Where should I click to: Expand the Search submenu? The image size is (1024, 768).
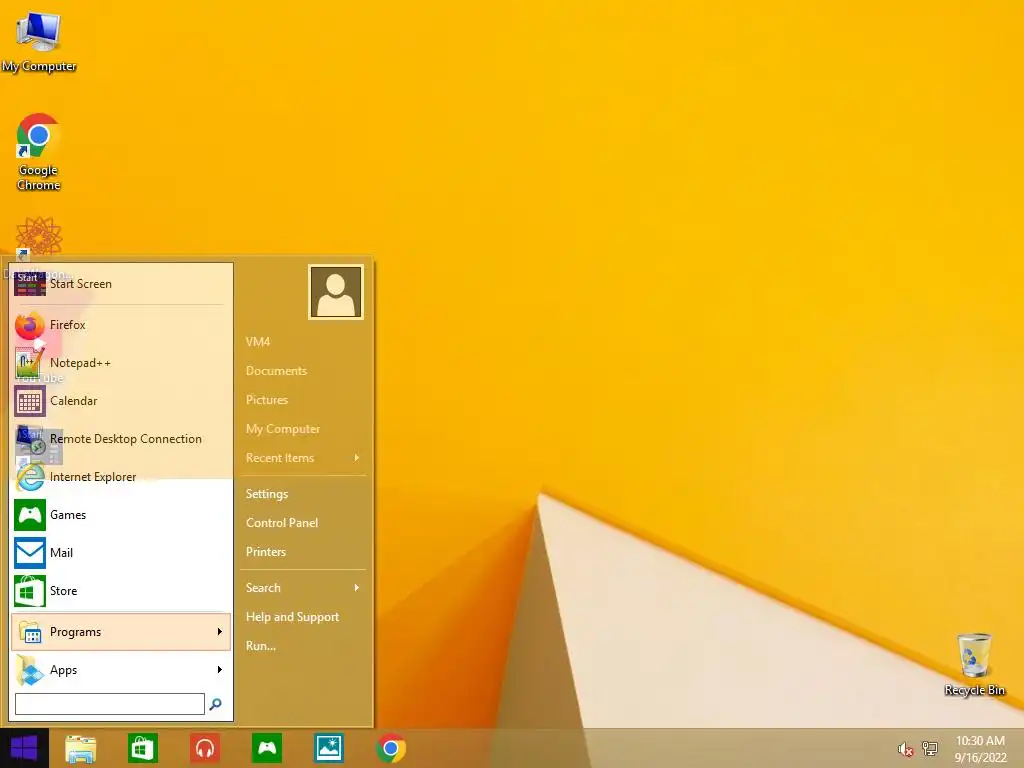tap(302, 588)
